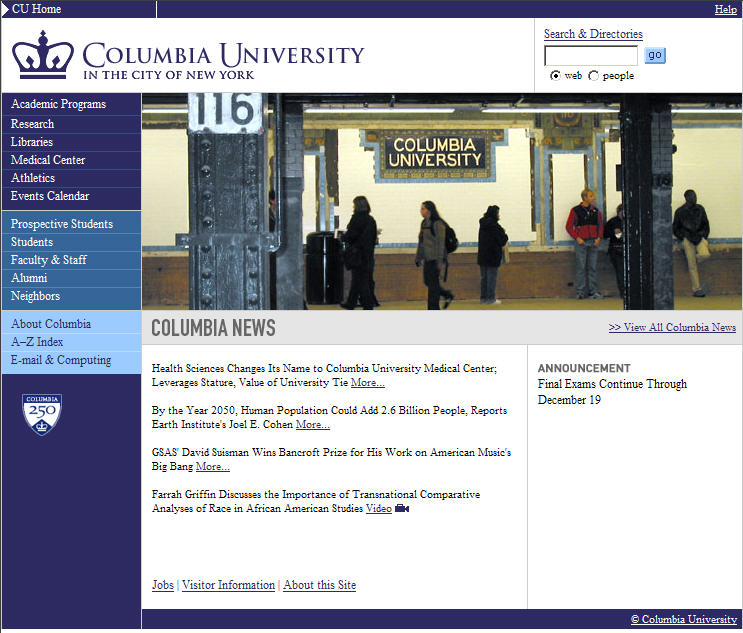Open the Athletics menu item
743x633 pixels.
33,178
